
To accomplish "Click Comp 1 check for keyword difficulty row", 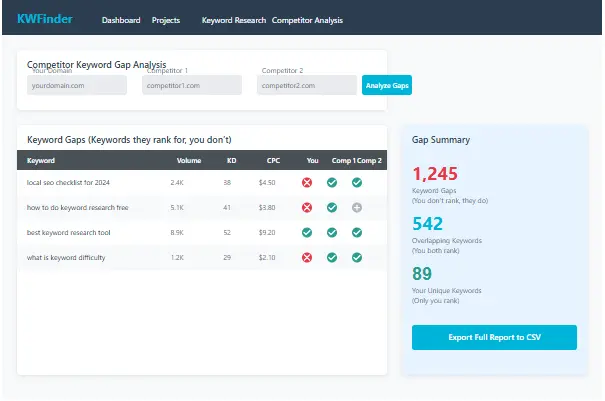I will 332,257.
